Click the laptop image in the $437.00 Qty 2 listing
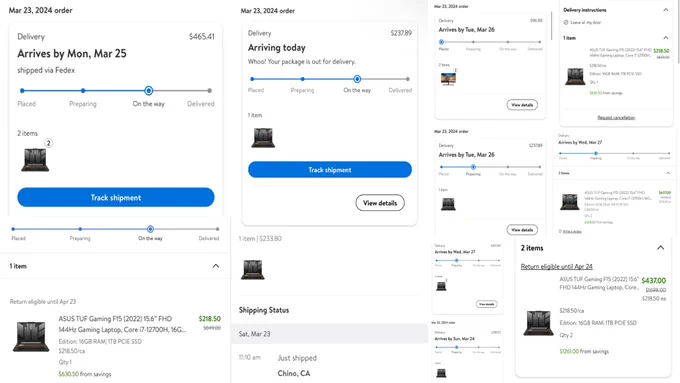 pyautogui.click(x=538, y=323)
